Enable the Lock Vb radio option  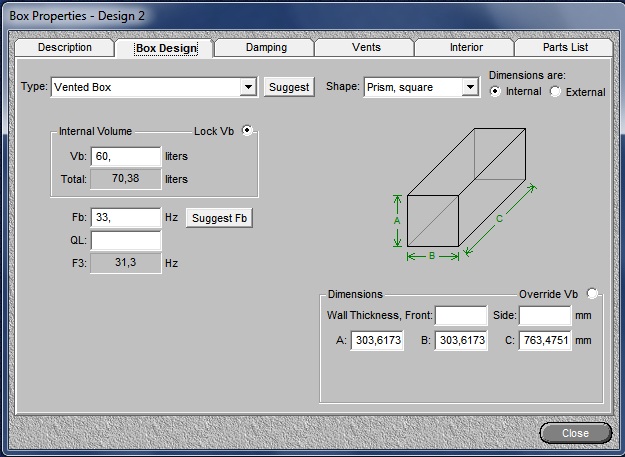coord(247,130)
